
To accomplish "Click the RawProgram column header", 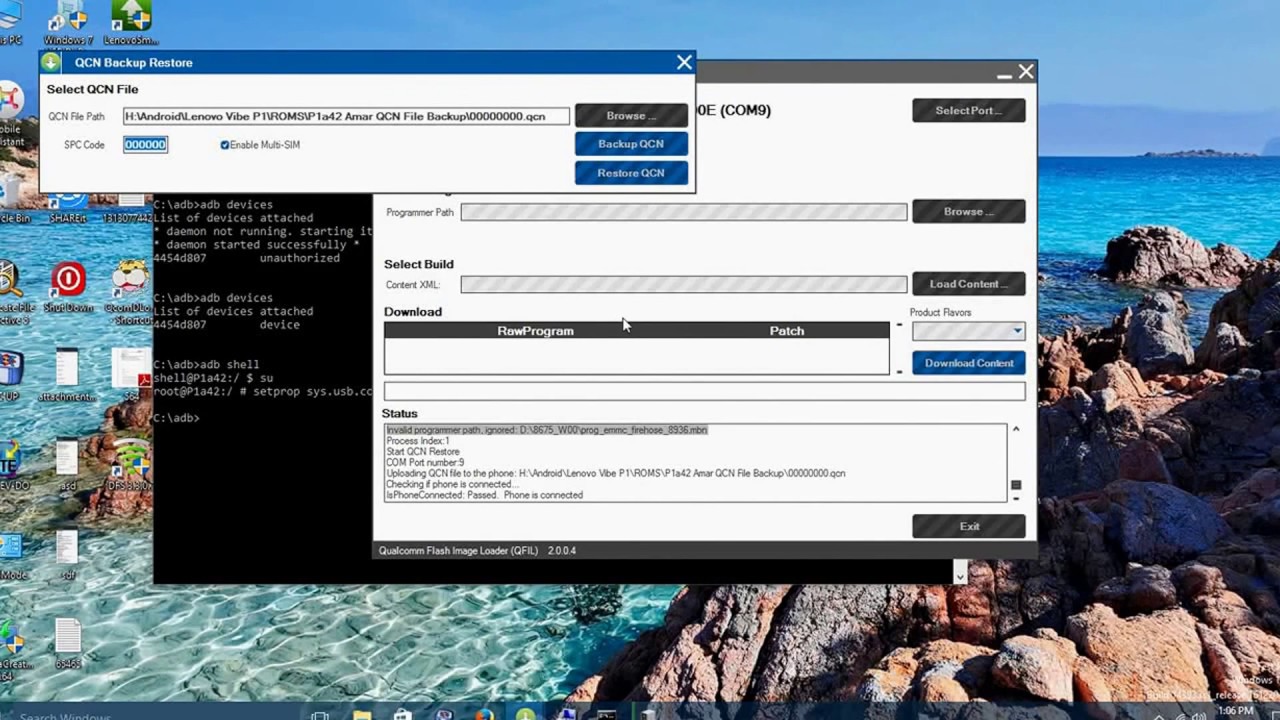I will (x=535, y=331).
